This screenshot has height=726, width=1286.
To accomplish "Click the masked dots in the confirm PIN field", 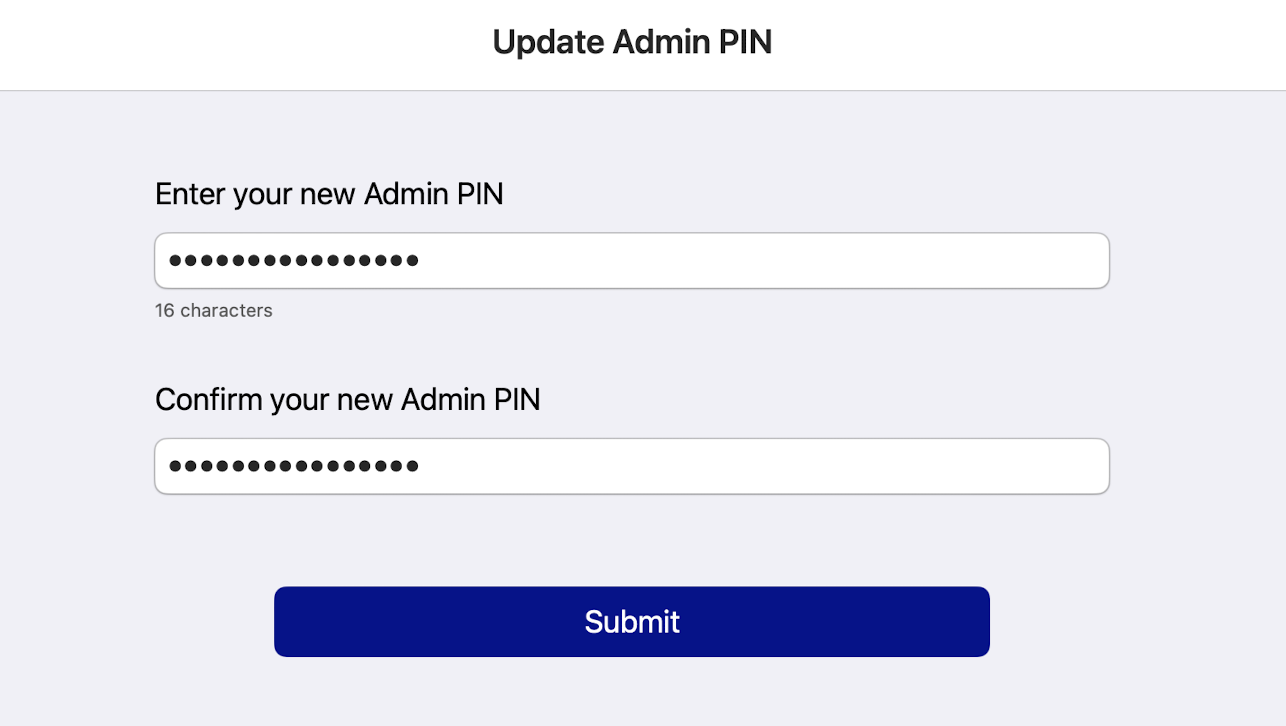I will coord(294,466).
